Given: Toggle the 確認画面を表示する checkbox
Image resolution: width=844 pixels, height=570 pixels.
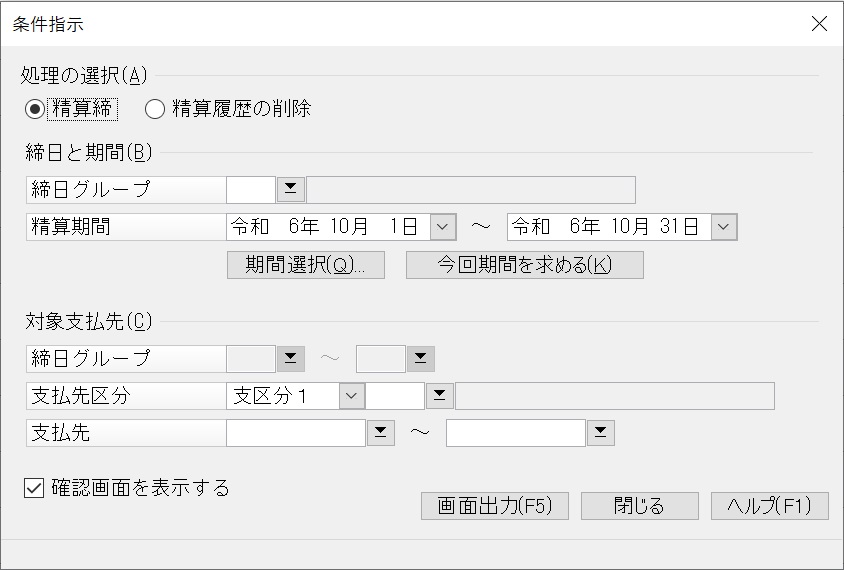Looking at the screenshot, I should point(34,488).
